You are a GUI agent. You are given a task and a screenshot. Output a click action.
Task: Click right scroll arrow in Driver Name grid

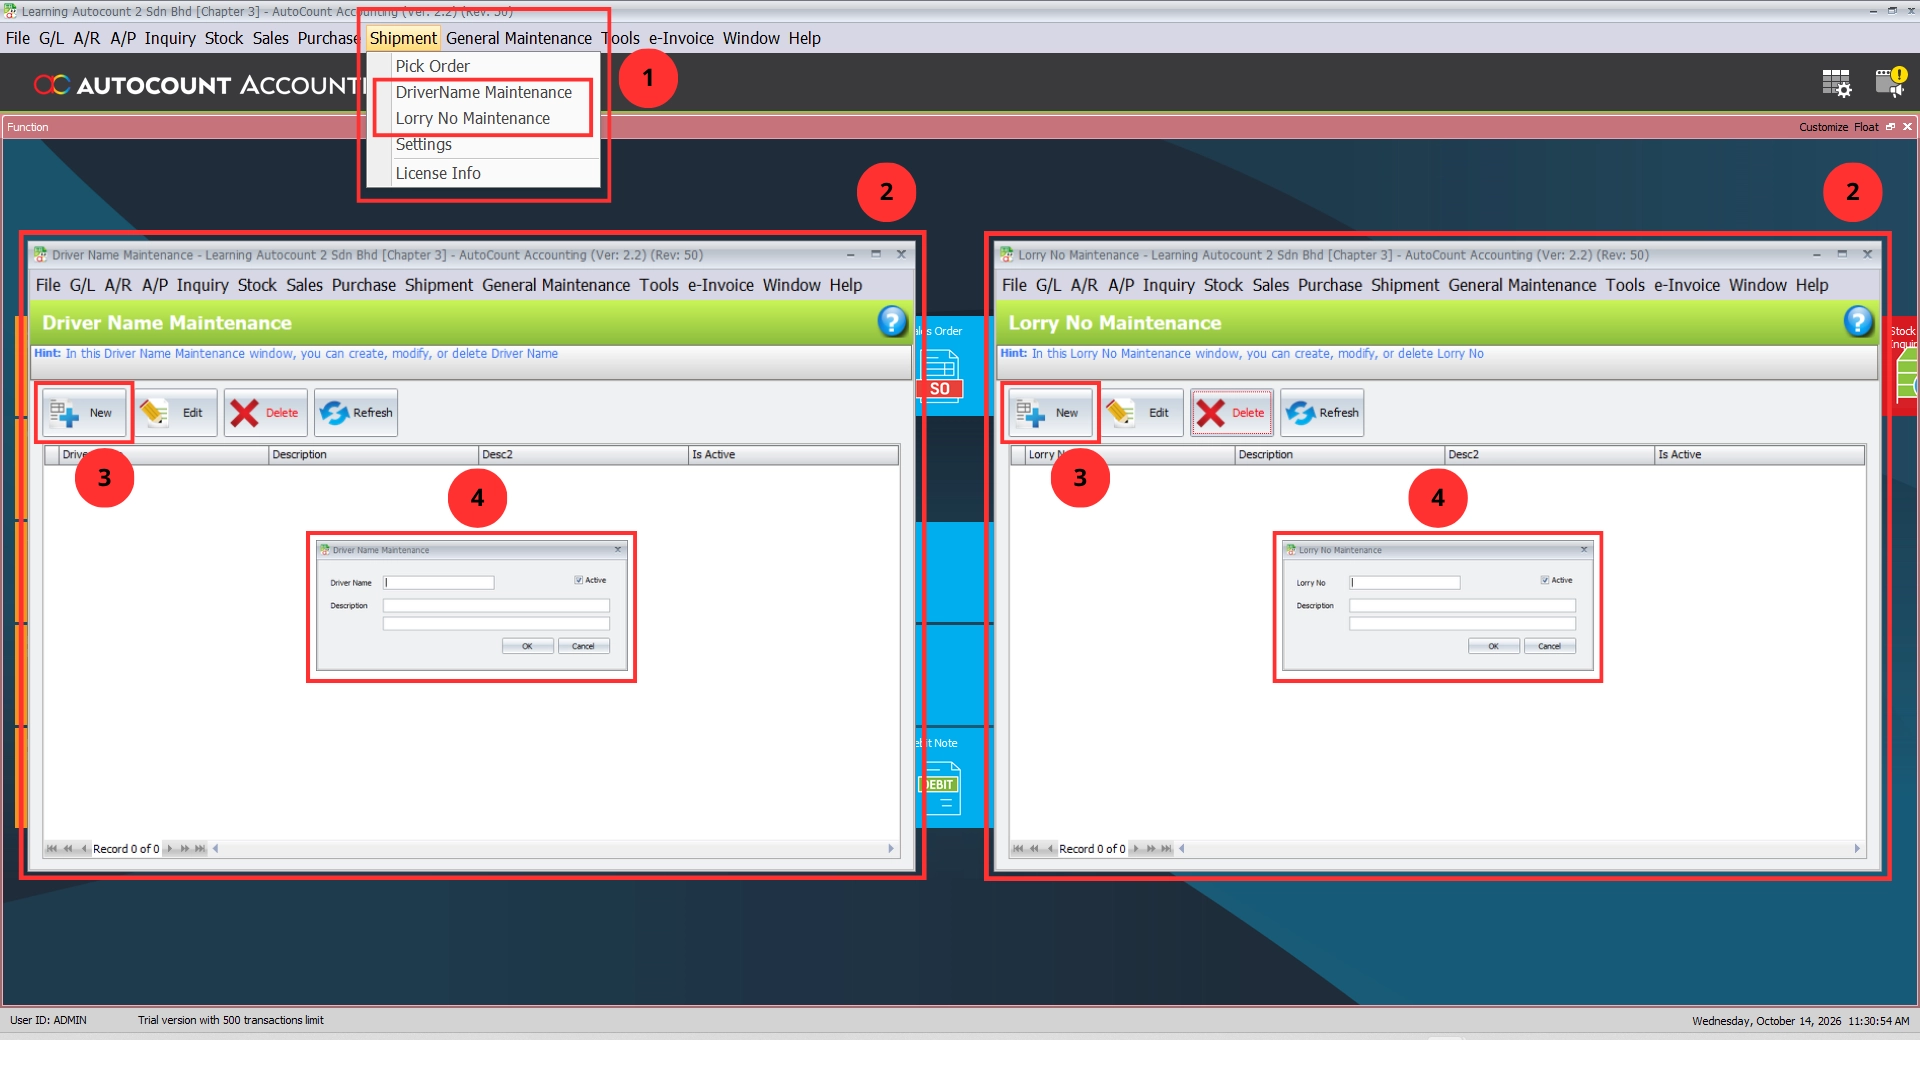(891, 849)
